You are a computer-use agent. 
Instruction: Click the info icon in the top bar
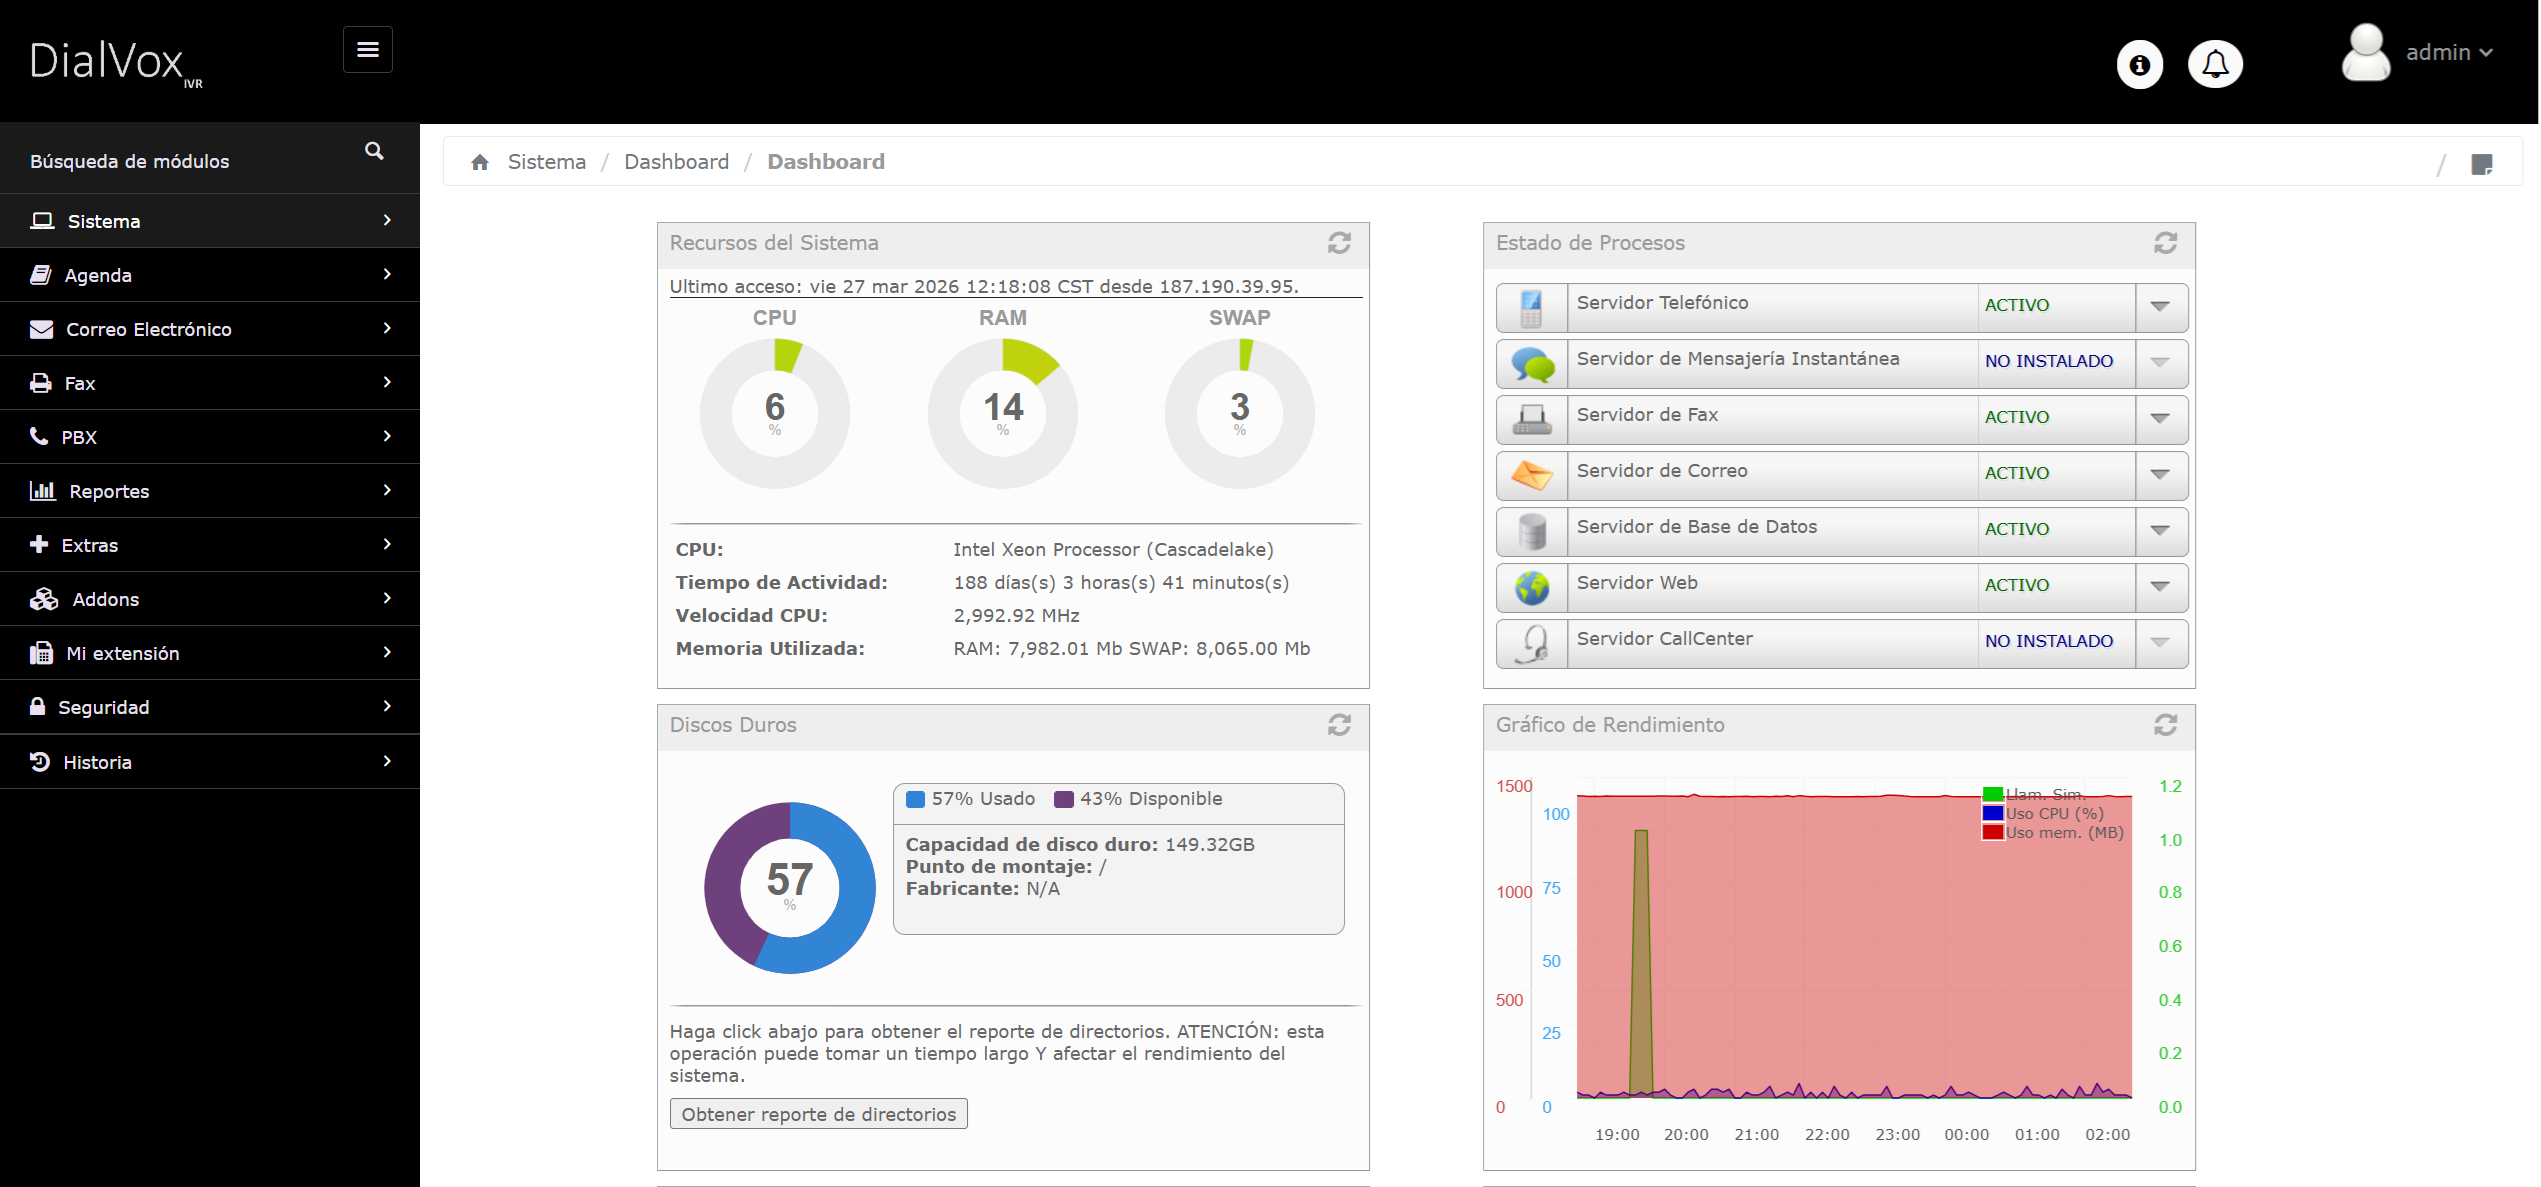coord(2139,64)
